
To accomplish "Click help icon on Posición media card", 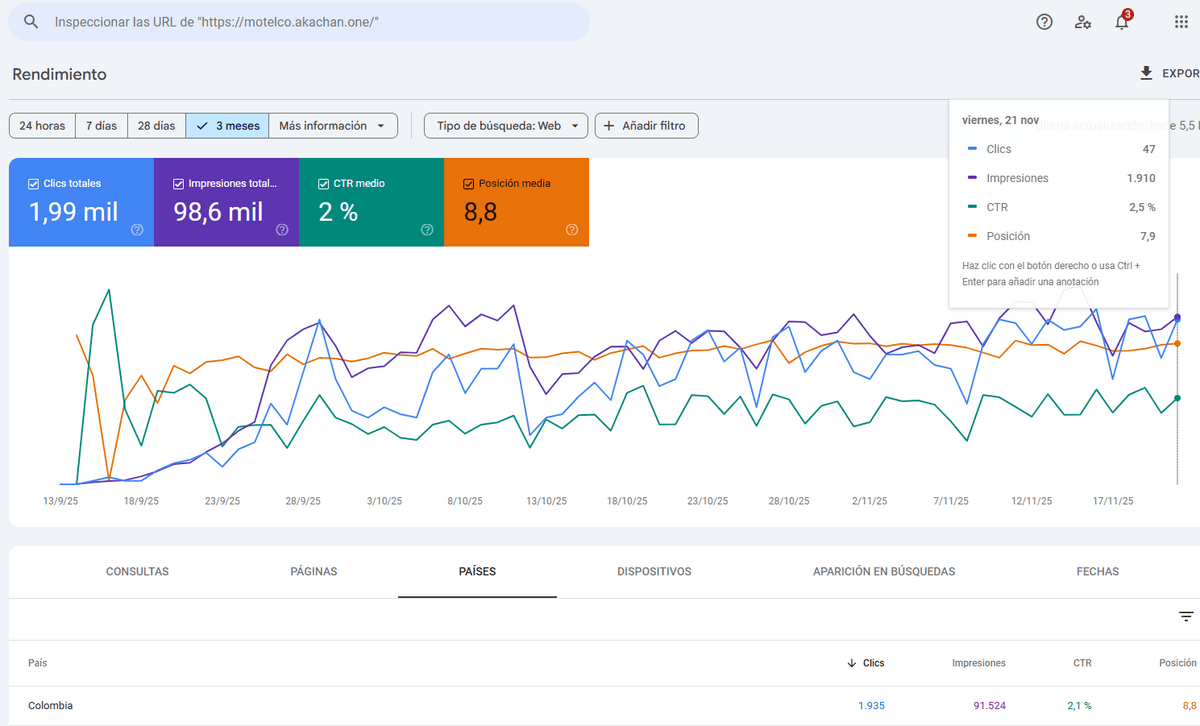I will [x=571, y=229].
